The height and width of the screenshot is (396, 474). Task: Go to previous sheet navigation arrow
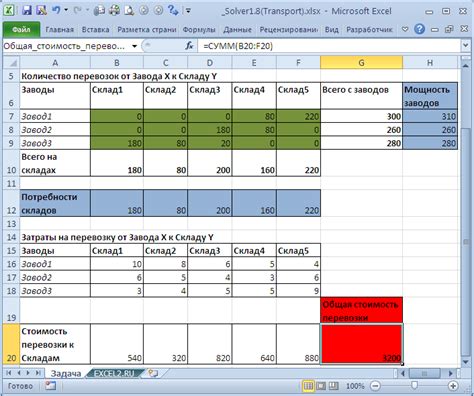click(19, 373)
